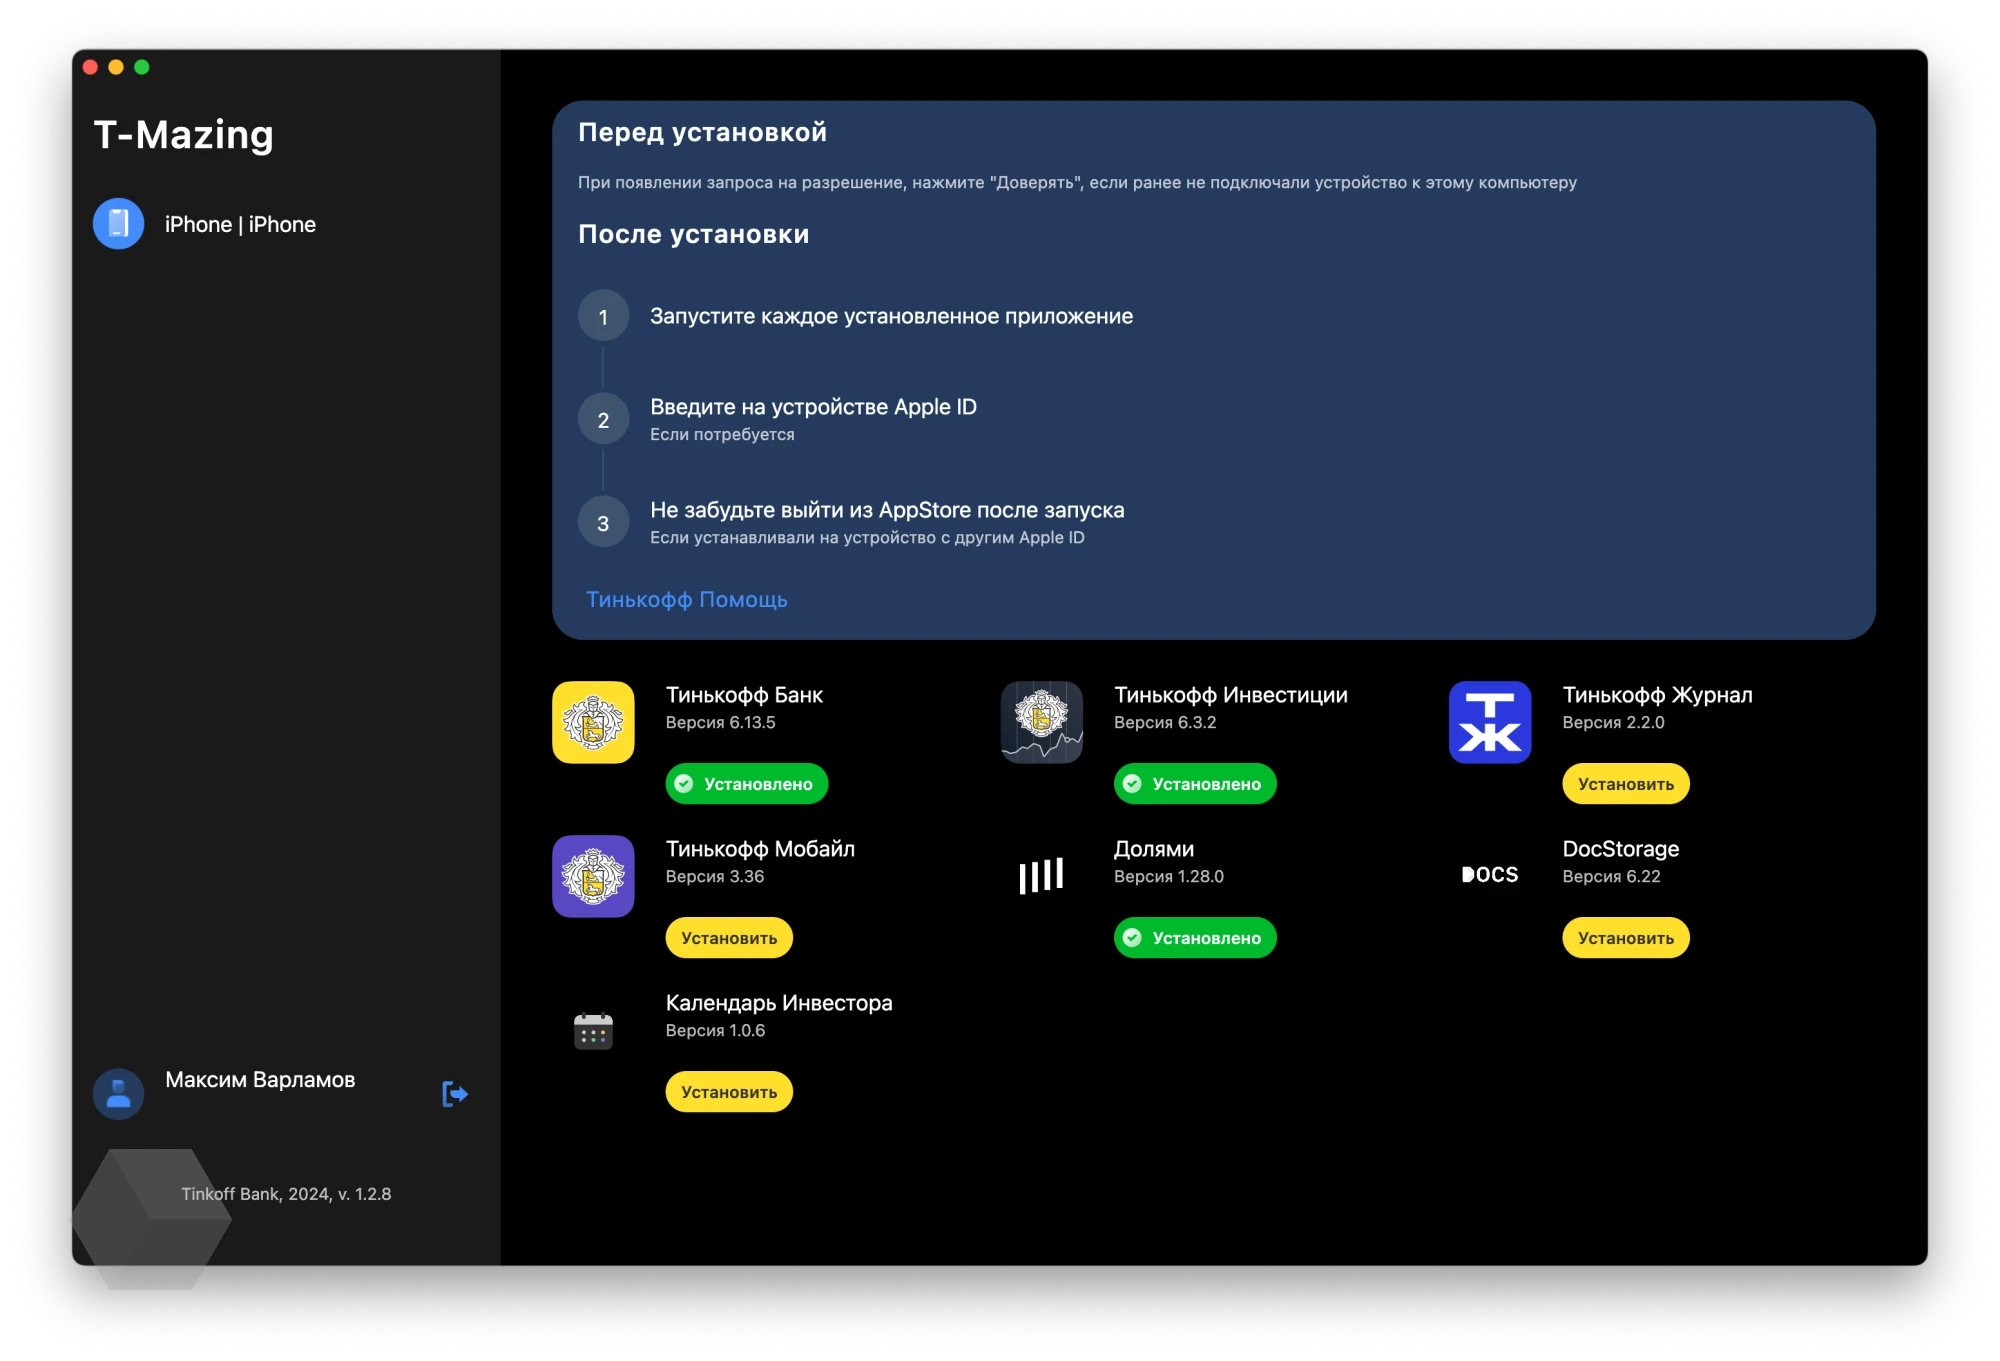This screenshot has width=2000, height=1361.
Task: Click the Максим Варламов user name
Action: (x=260, y=1080)
